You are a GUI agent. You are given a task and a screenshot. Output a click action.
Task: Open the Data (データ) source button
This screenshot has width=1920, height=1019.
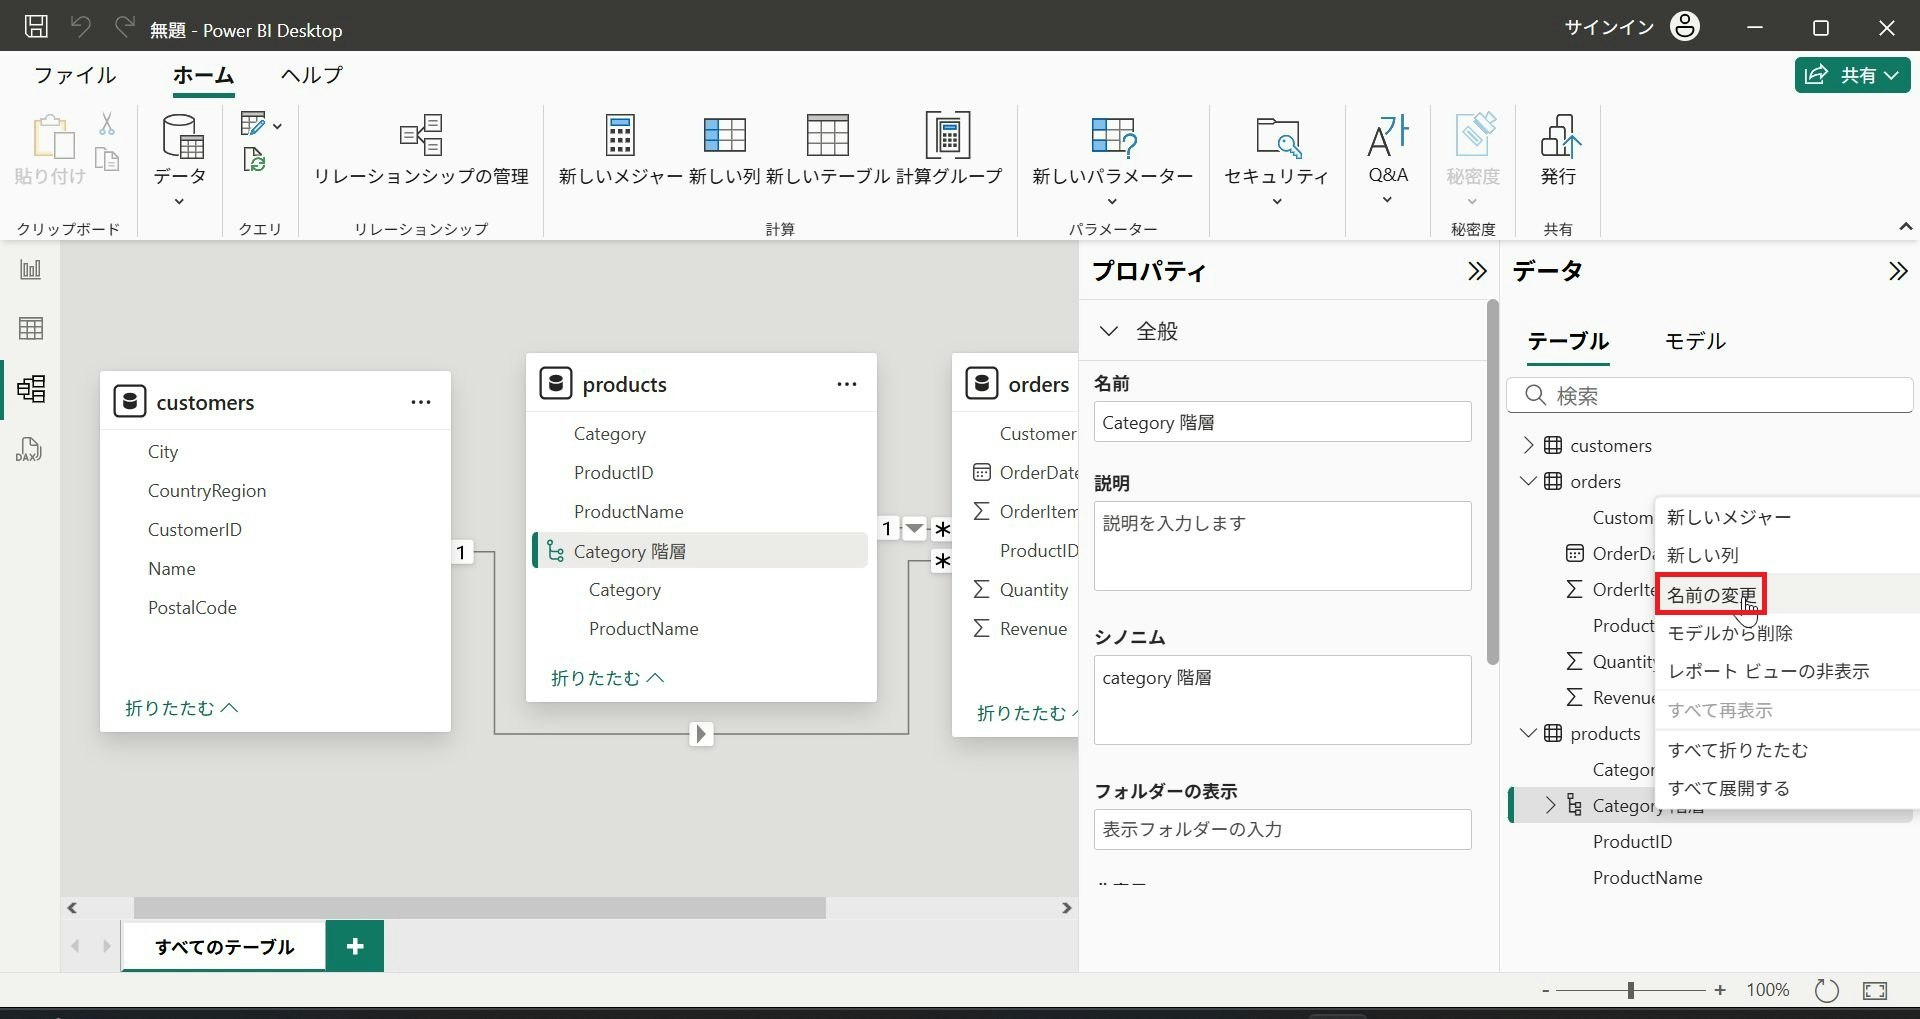coord(180,160)
